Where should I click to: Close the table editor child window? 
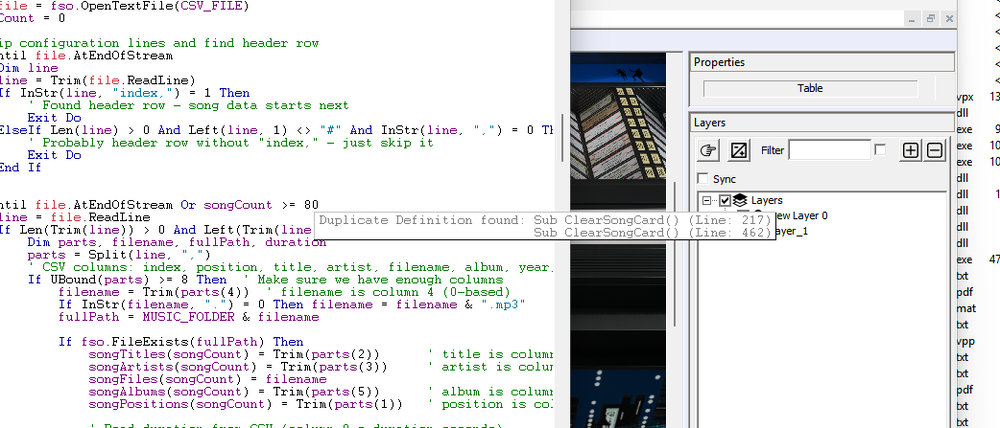[x=949, y=18]
